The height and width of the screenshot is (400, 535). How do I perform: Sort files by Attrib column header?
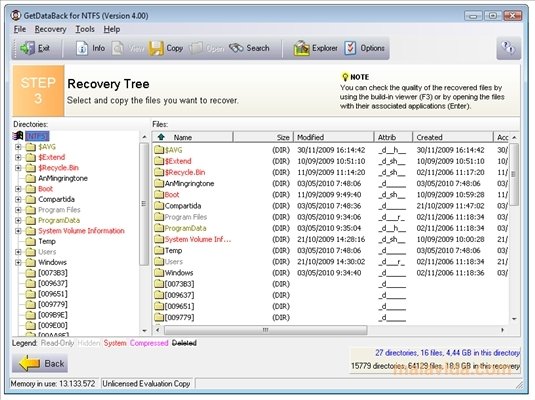393,137
